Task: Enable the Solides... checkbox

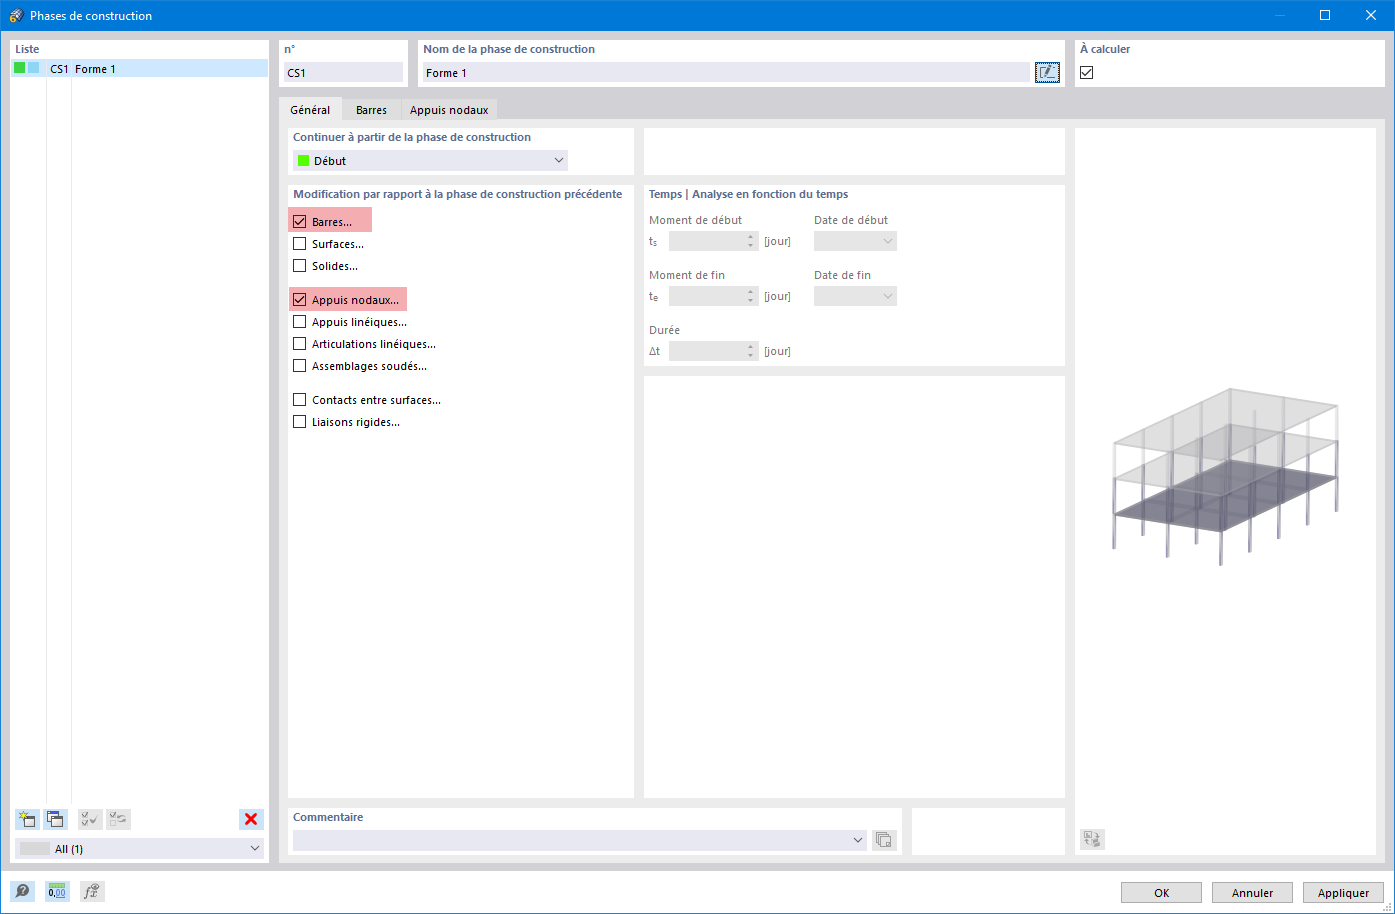Action: [x=299, y=265]
